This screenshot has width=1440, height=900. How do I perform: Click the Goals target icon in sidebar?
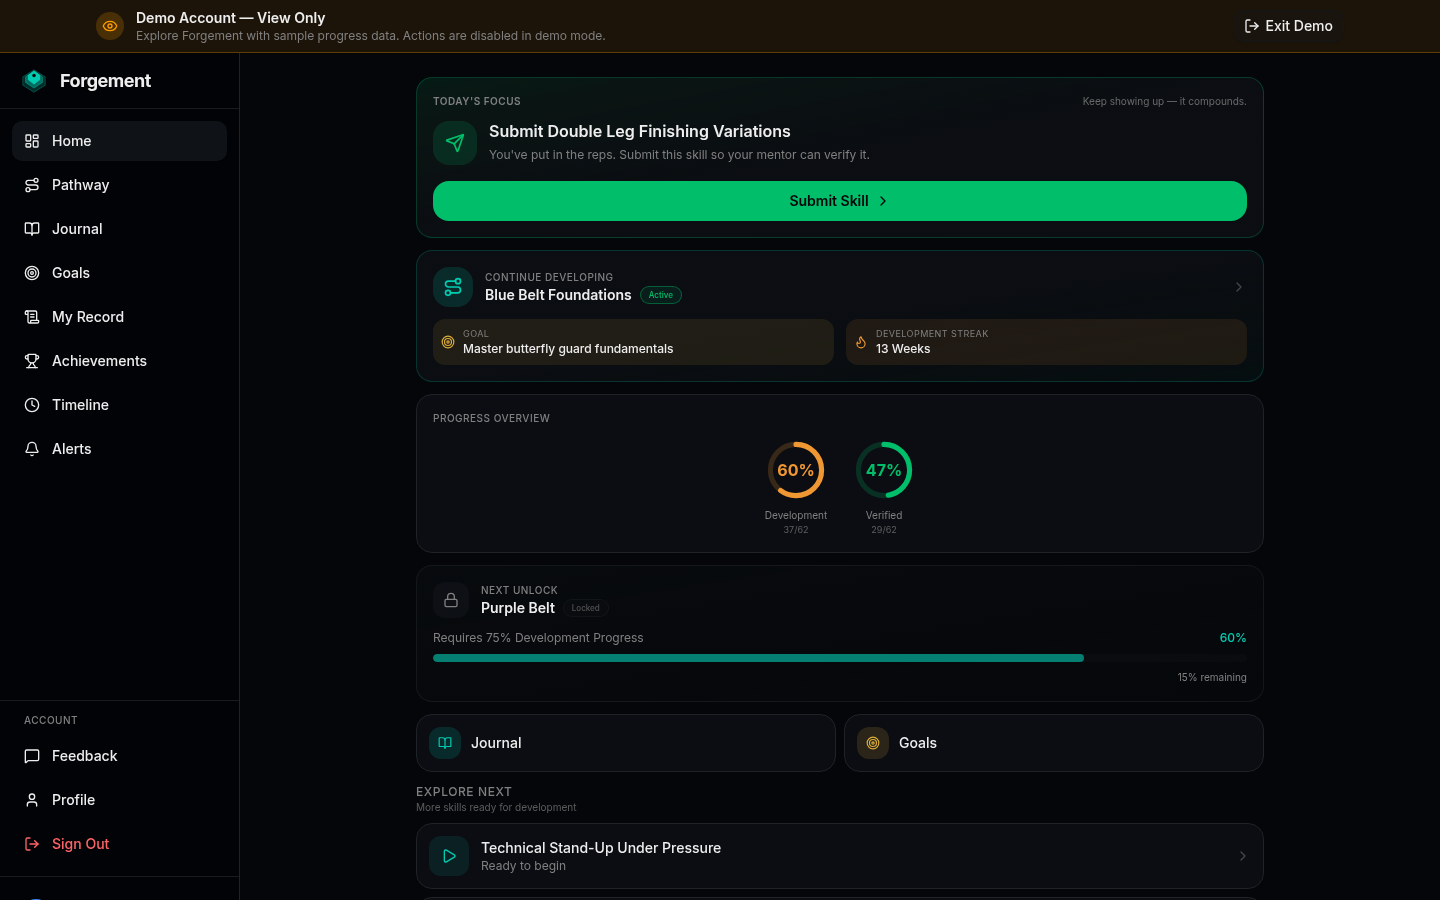tap(32, 273)
